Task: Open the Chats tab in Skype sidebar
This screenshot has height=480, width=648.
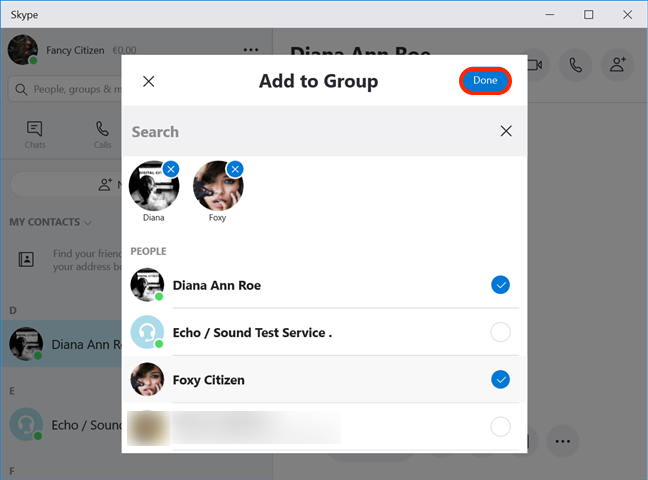Action: point(35,134)
